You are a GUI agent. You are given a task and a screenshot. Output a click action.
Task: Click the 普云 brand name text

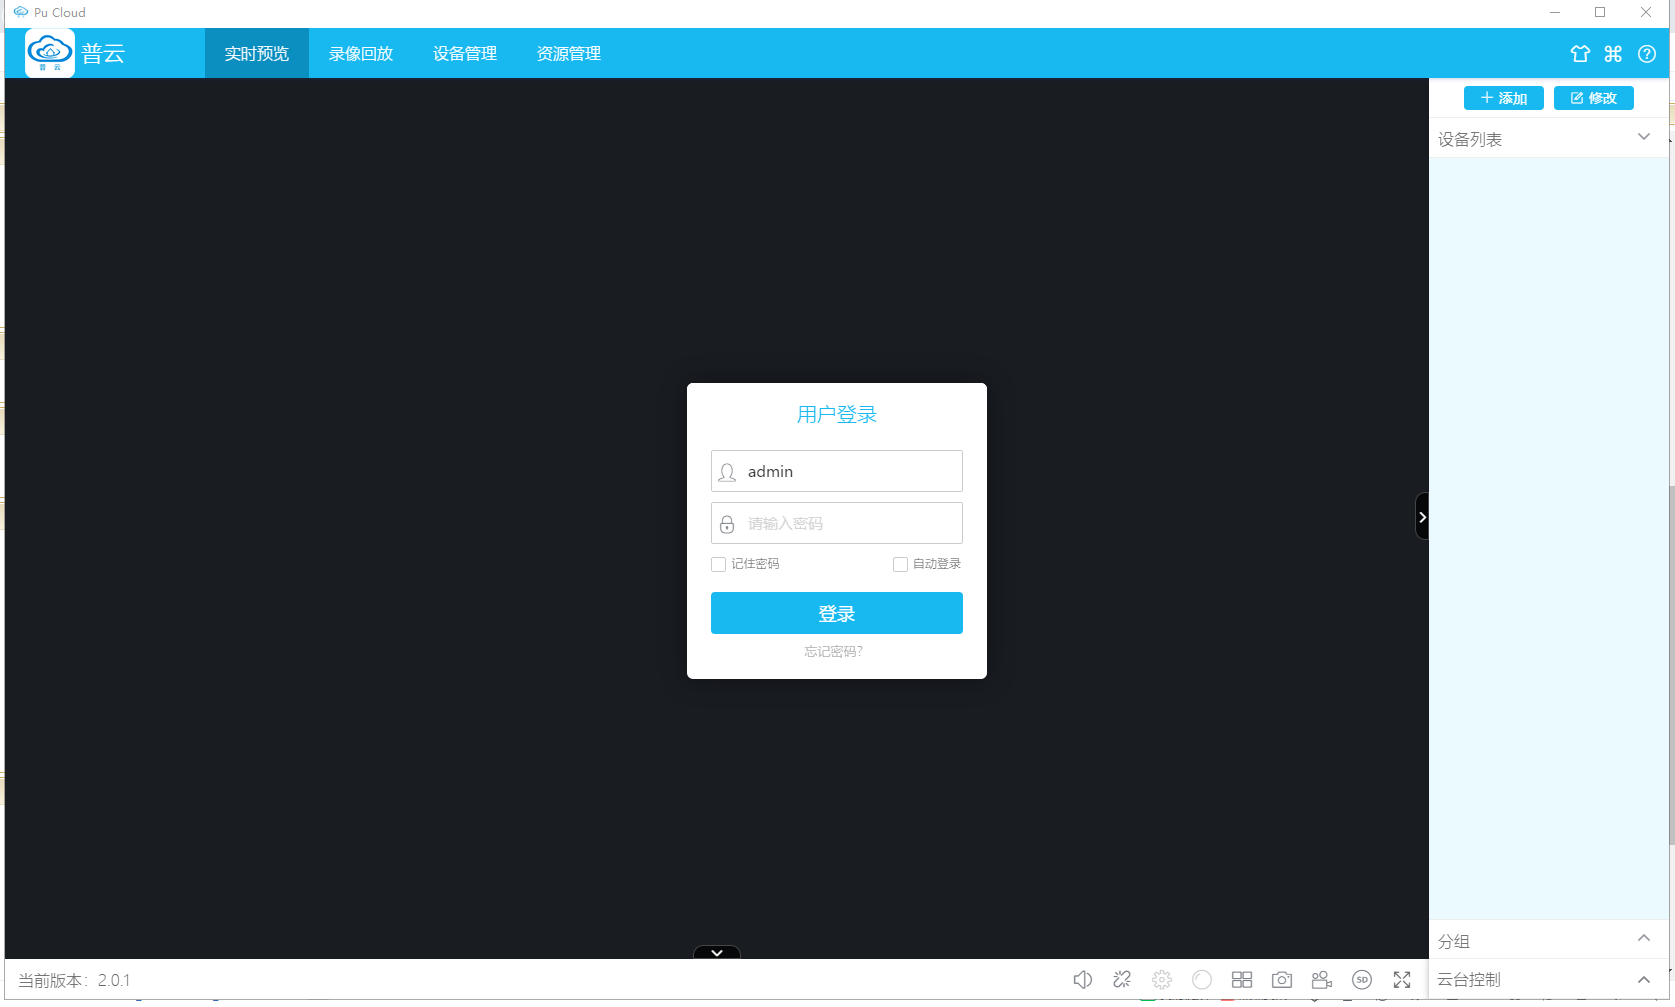tap(103, 54)
